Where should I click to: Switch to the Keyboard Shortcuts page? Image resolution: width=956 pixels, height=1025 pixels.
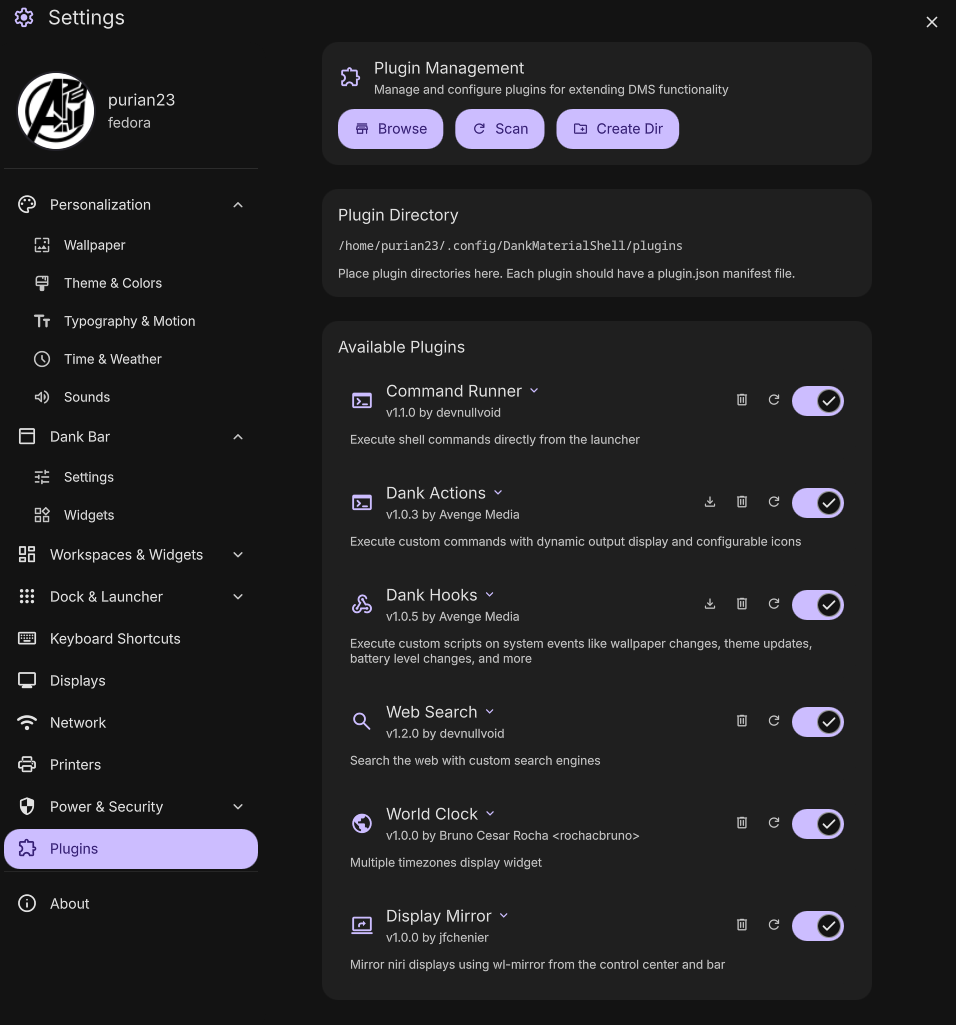point(115,638)
